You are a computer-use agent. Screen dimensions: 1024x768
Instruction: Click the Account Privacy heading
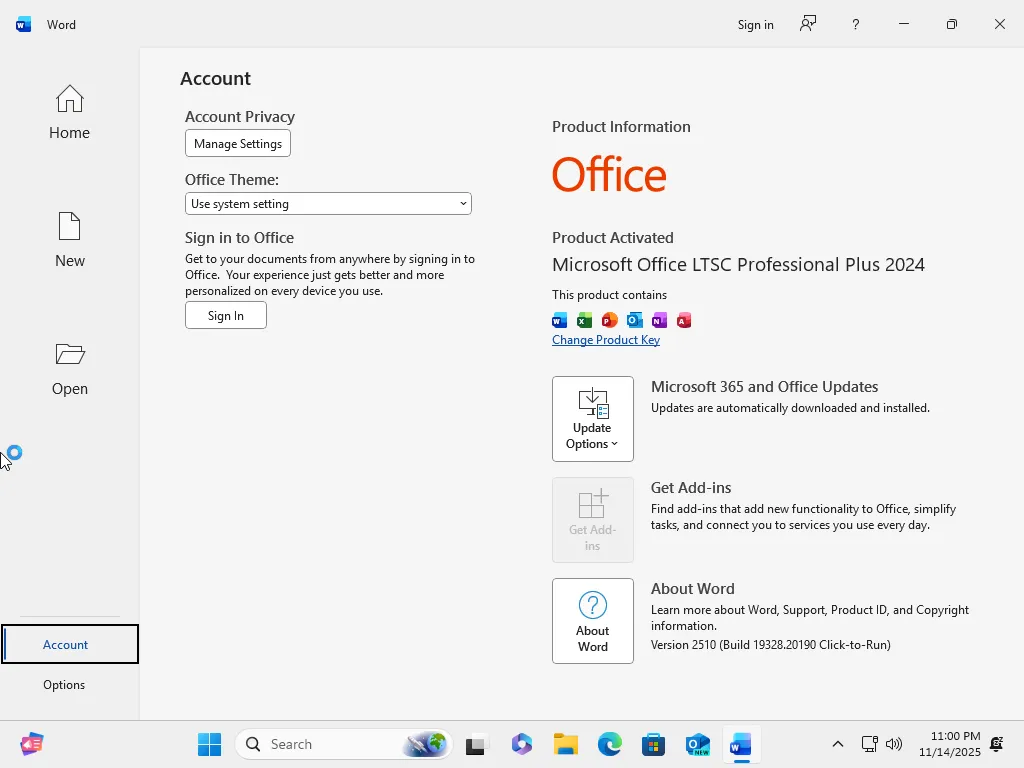(240, 117)
